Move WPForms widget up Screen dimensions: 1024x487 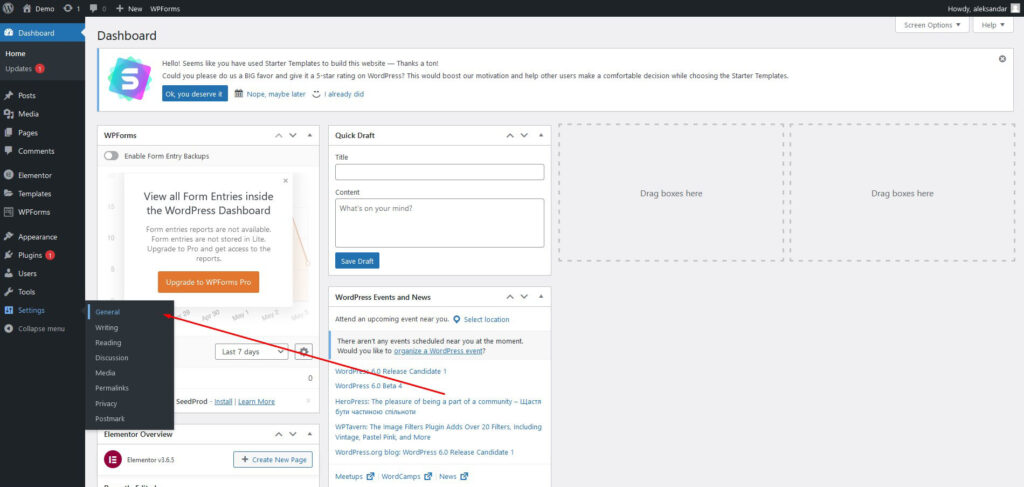(x=279, y=135)
